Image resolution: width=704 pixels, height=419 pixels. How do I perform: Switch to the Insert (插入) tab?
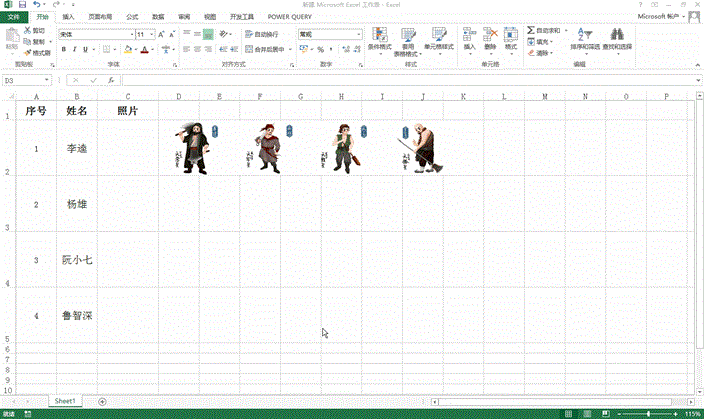point(67,17)
